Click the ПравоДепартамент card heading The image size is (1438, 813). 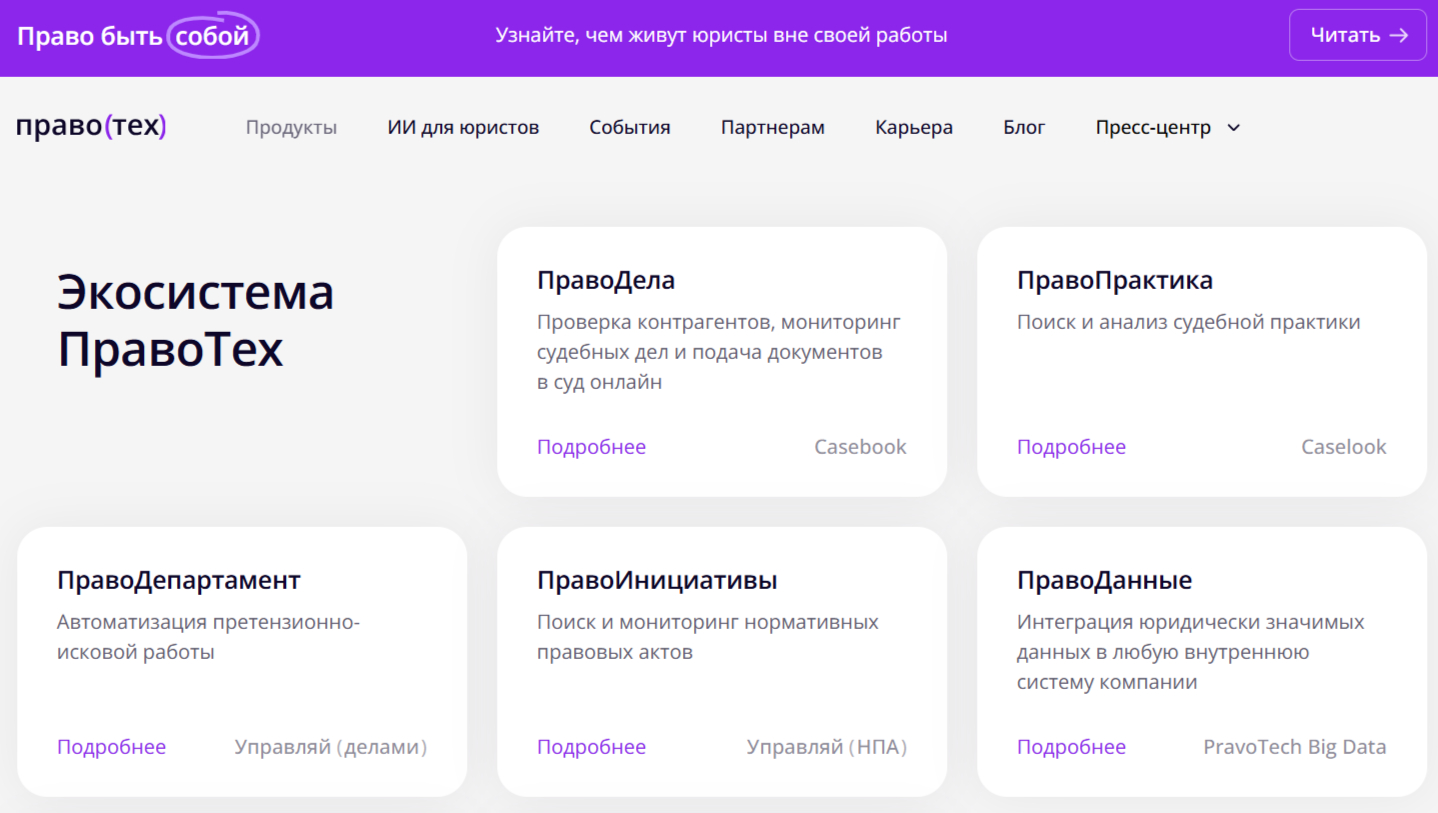point(179,581)
